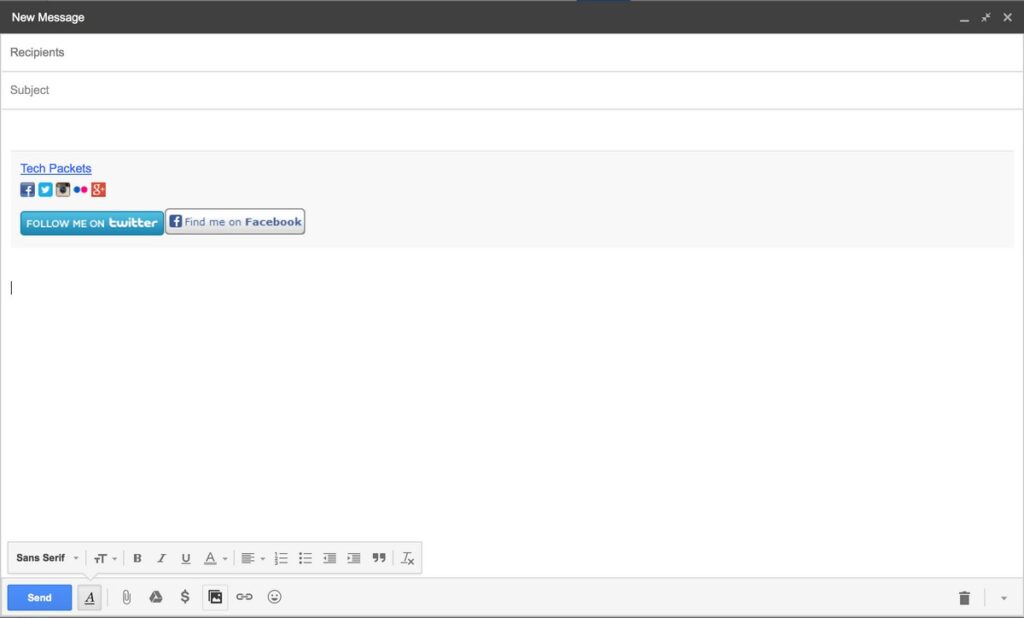Insert a link with chain icon

[244, 597]
